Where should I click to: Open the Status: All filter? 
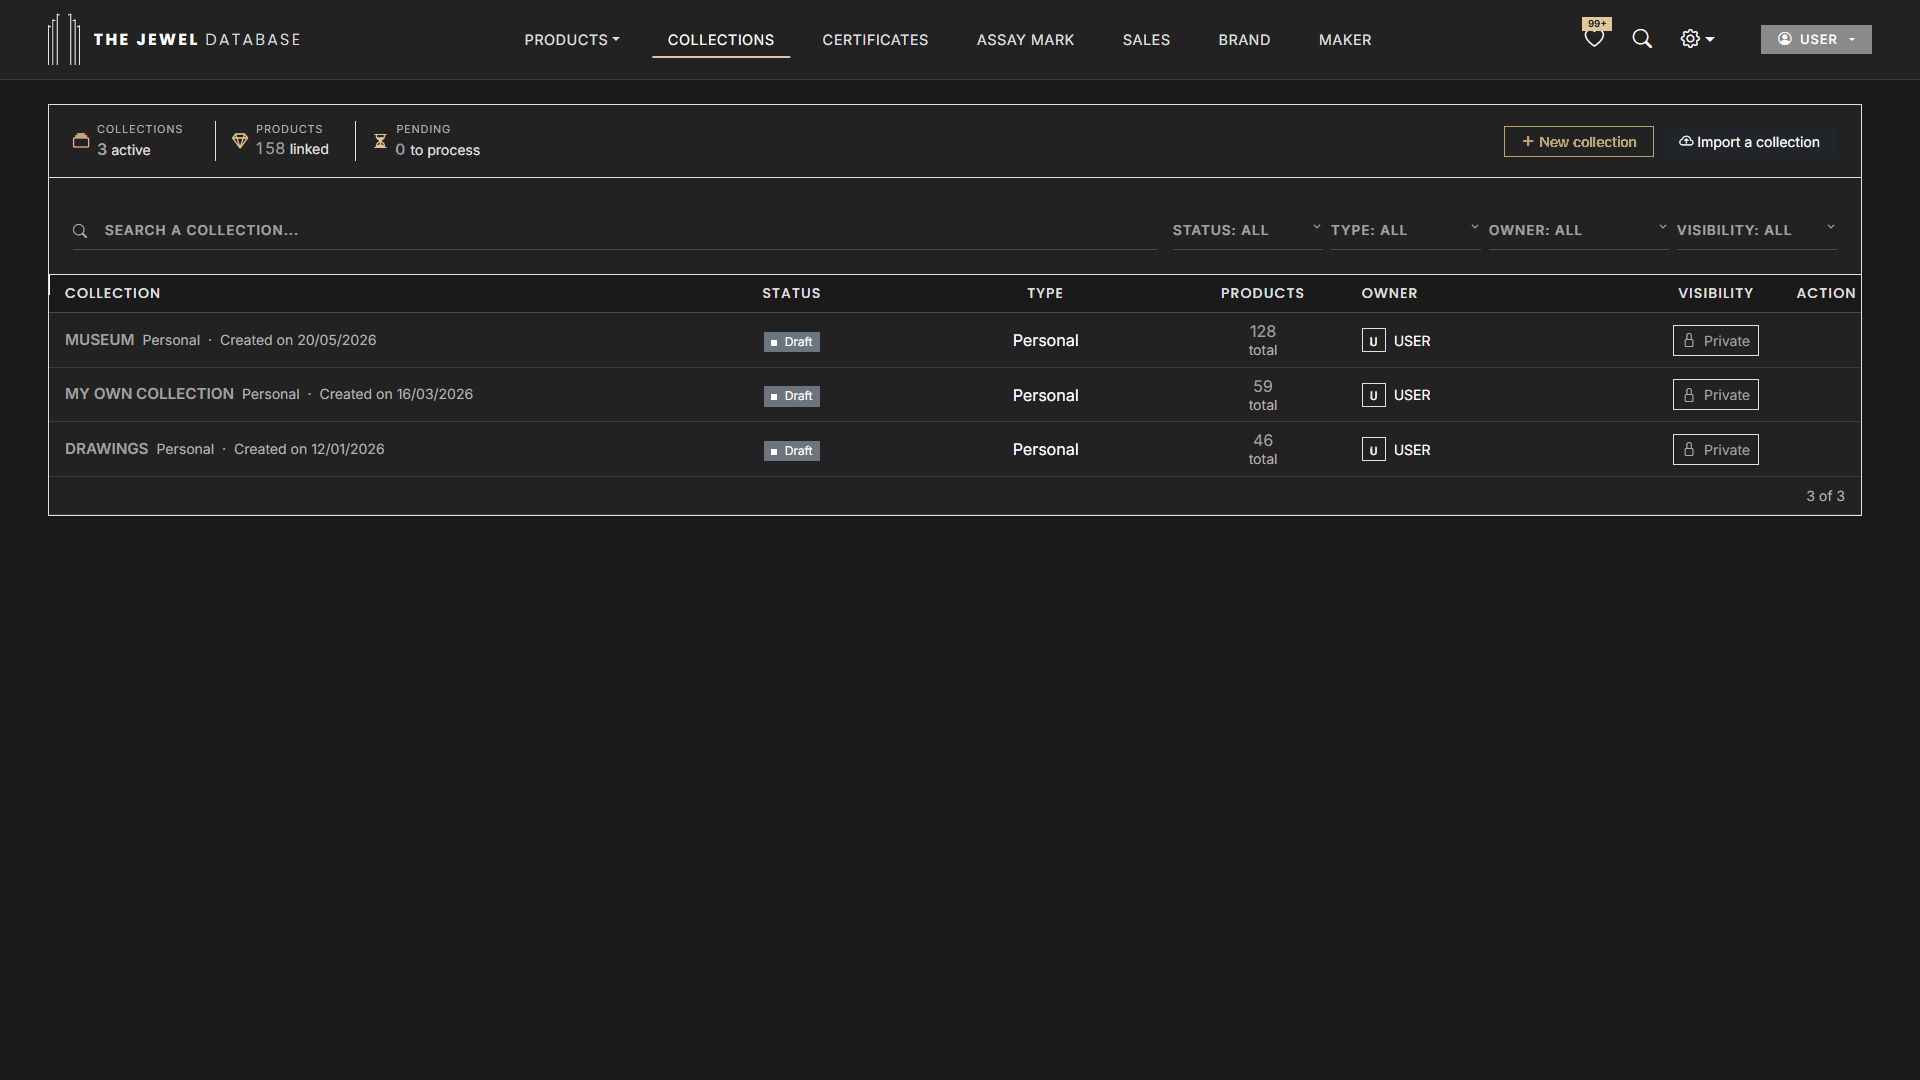[1247, 230]
